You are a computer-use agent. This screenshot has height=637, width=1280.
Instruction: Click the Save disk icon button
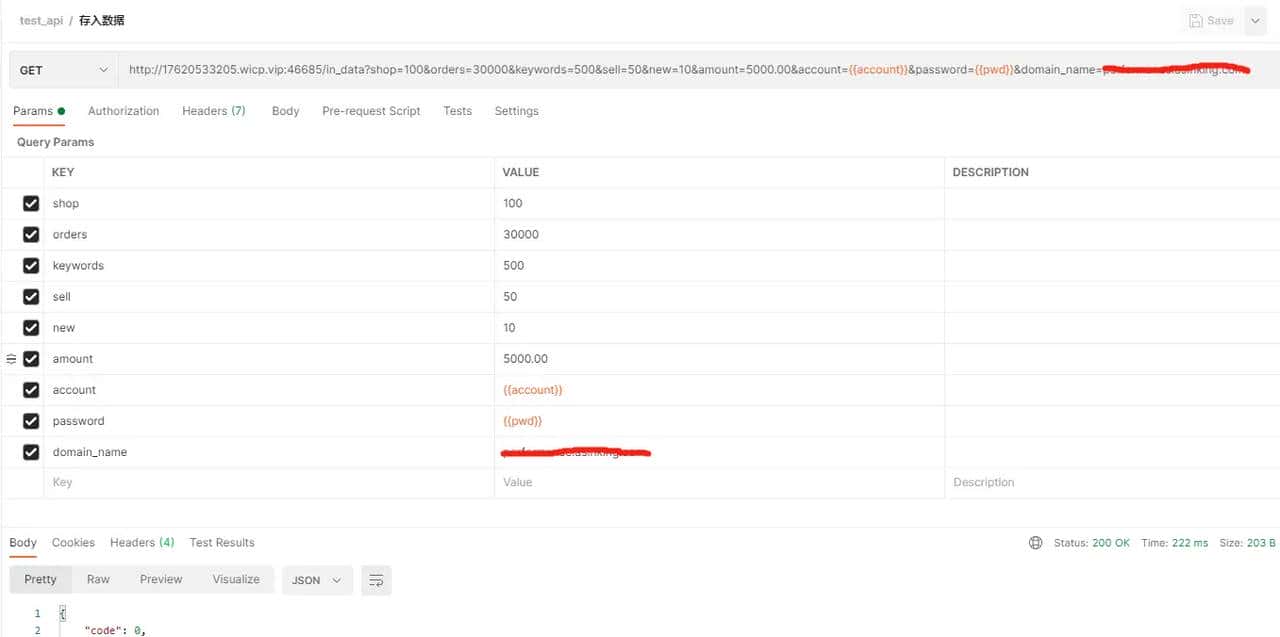(1211, 20)
